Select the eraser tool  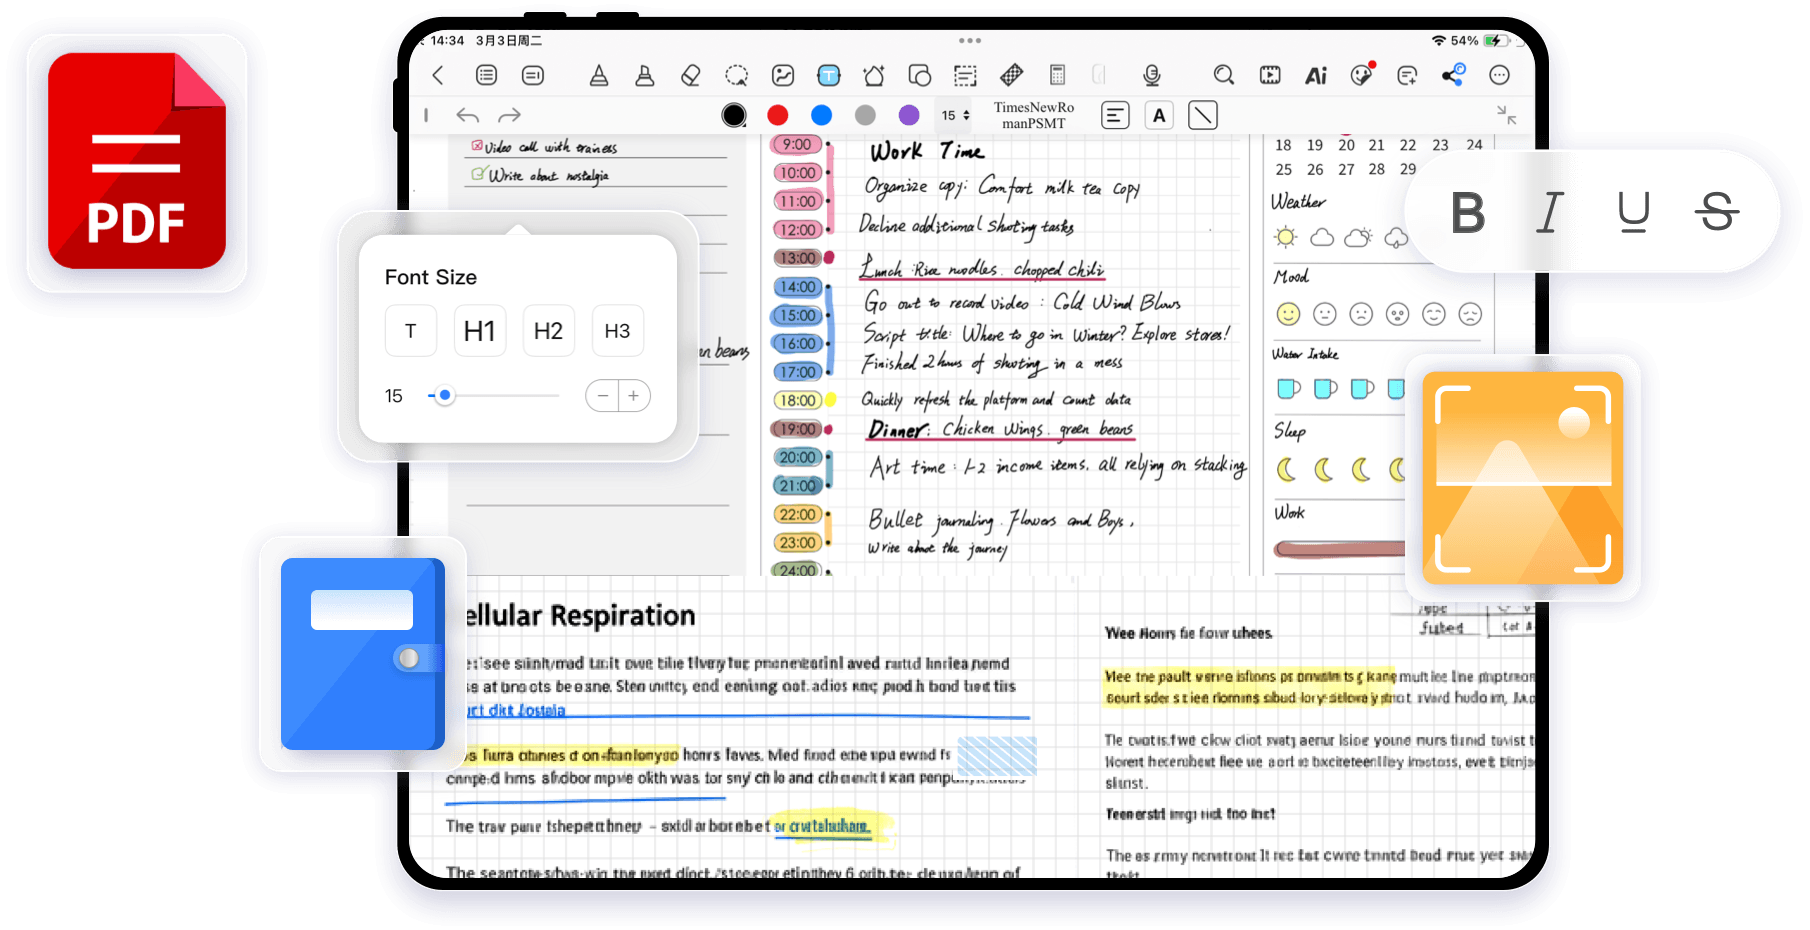point(691,75)
